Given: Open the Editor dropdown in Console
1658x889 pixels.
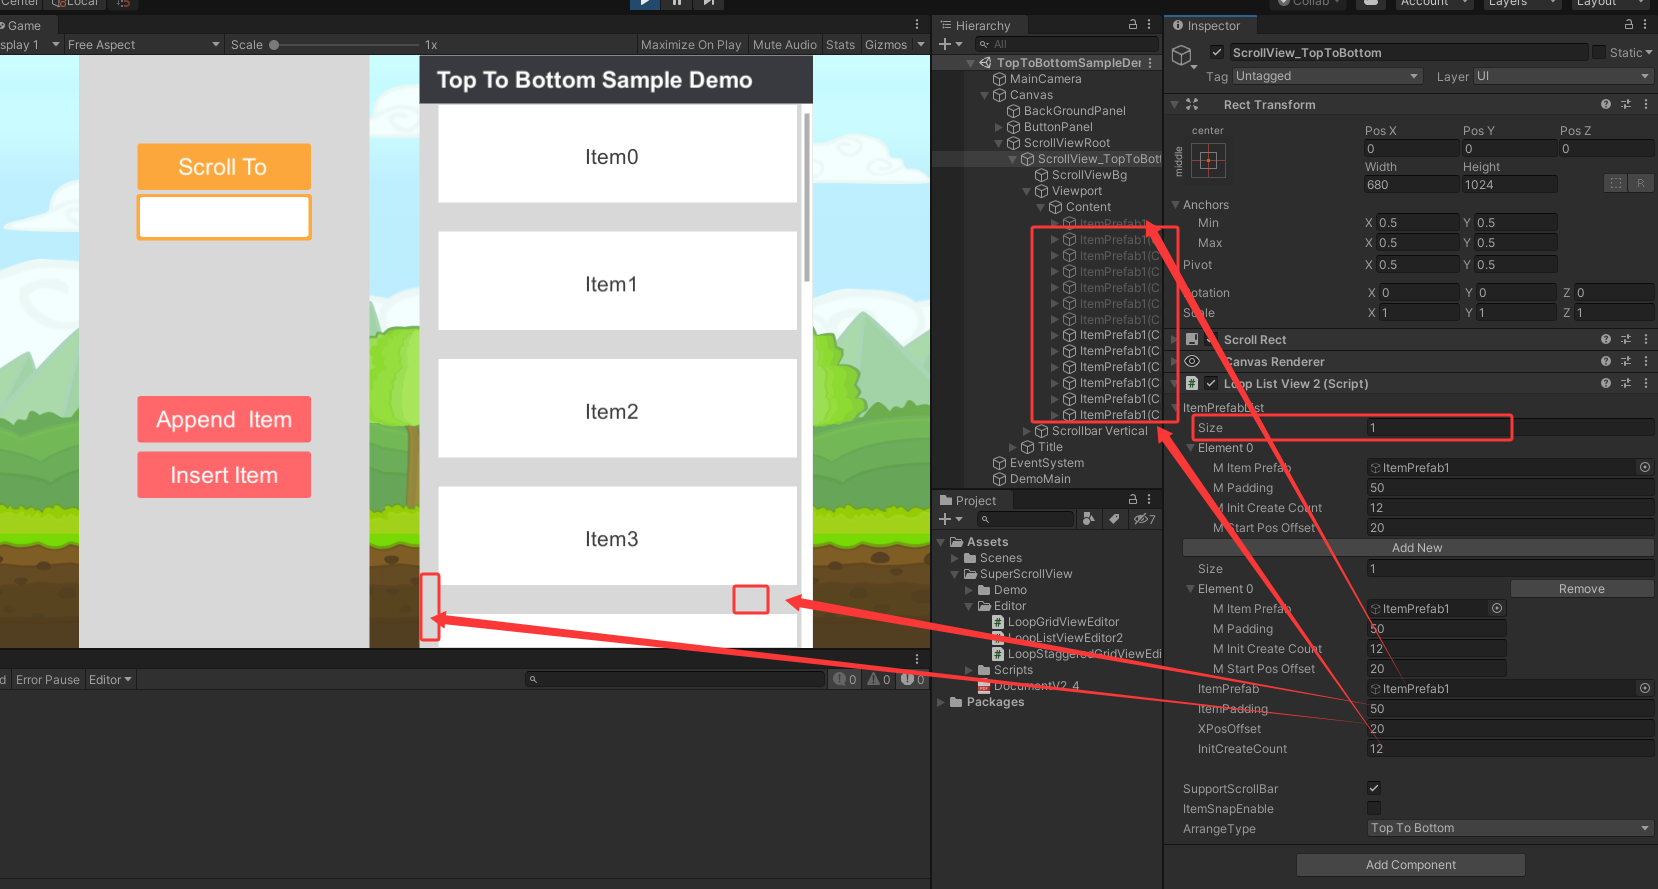Looking at the screenshot, I should (110, 679).
